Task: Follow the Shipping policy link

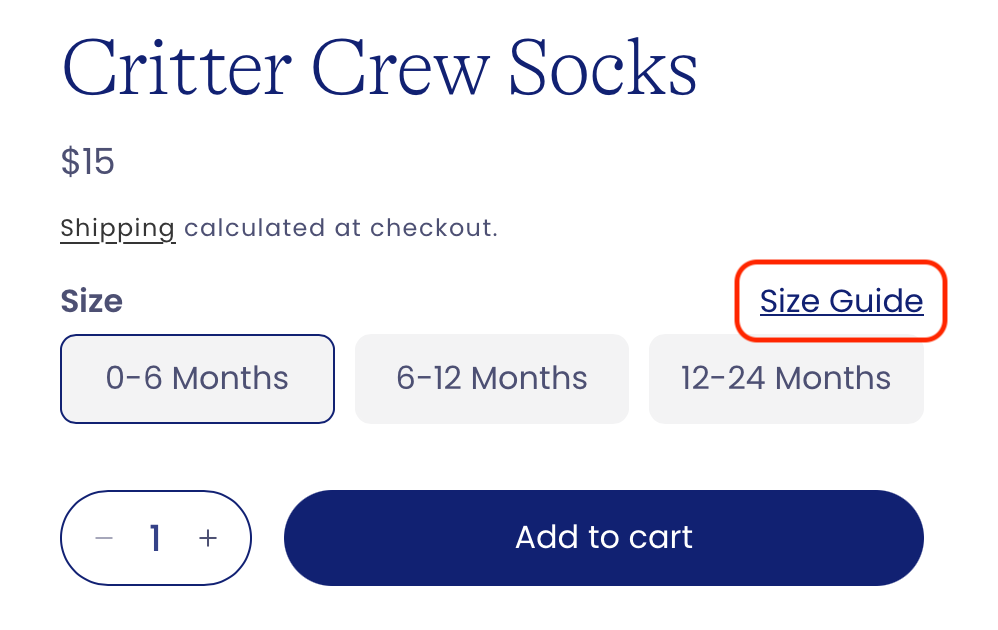Action: (118, 228)
